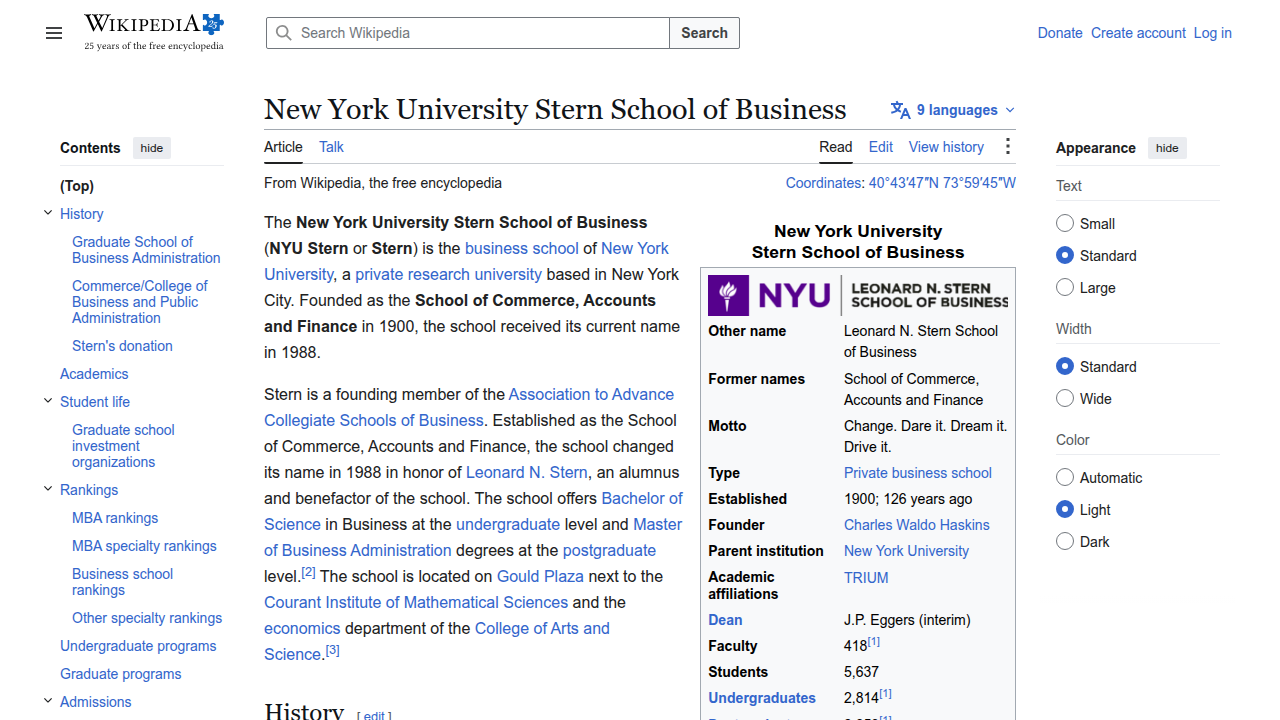Go to Undergraduate programs section
This screenshot has width=1280, height=720.
pyautogui.click(x=138, y=646)
